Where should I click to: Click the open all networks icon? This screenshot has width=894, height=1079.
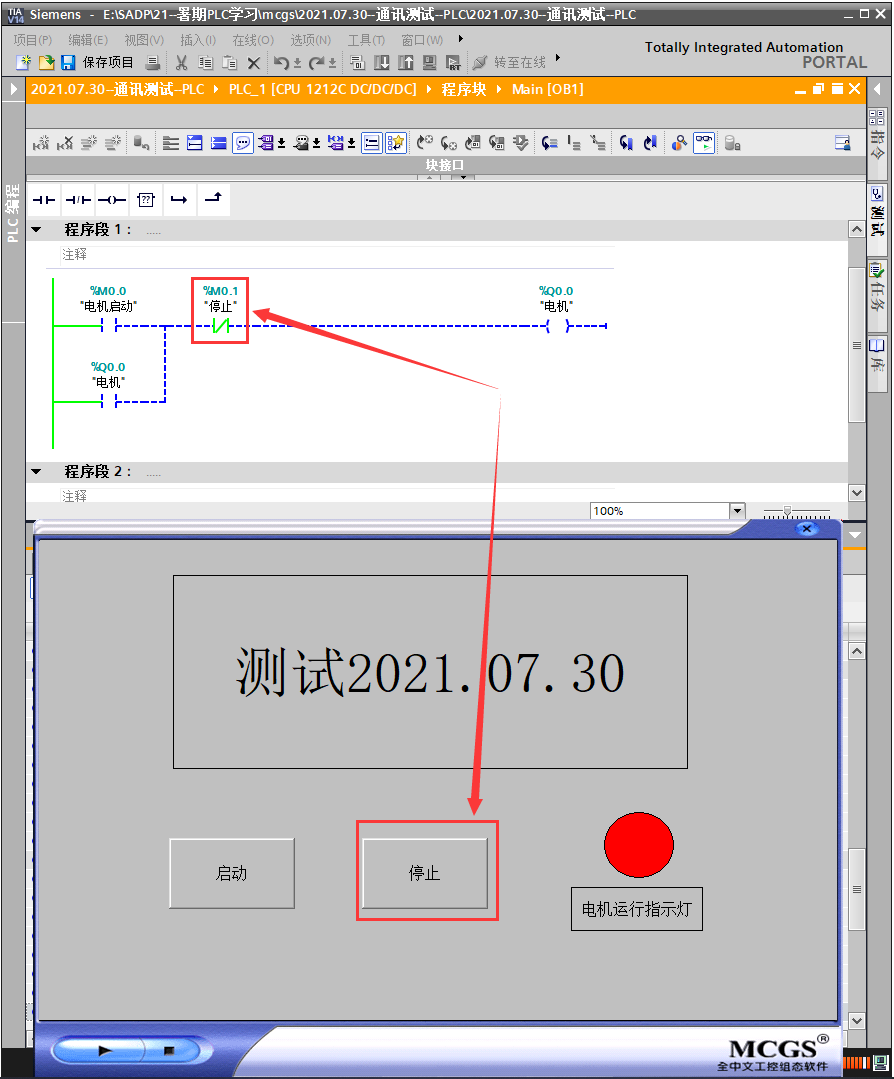point(195,143)
